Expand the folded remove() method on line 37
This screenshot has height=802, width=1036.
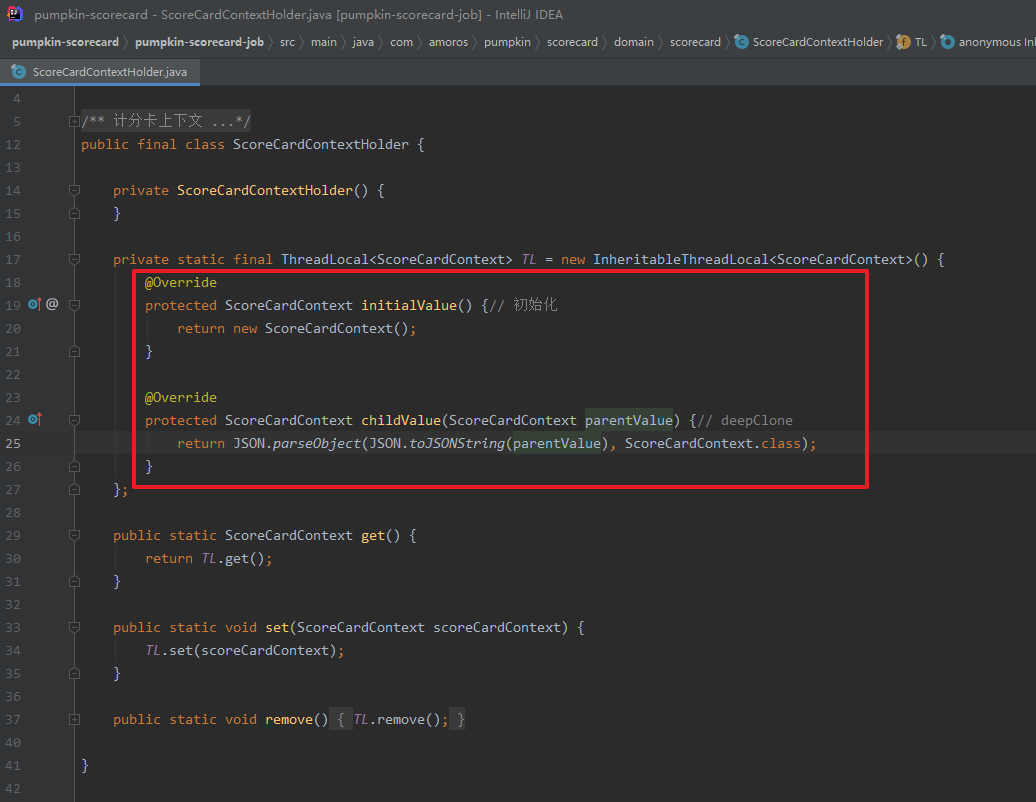pos(74,719)
